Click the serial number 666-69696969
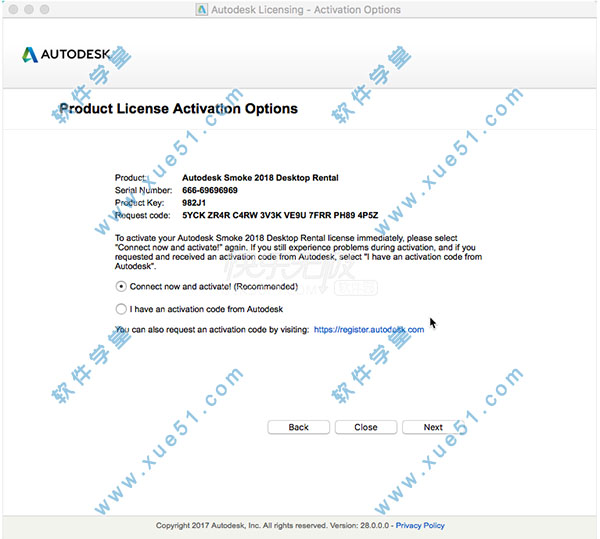 click(x=210, y=190)
